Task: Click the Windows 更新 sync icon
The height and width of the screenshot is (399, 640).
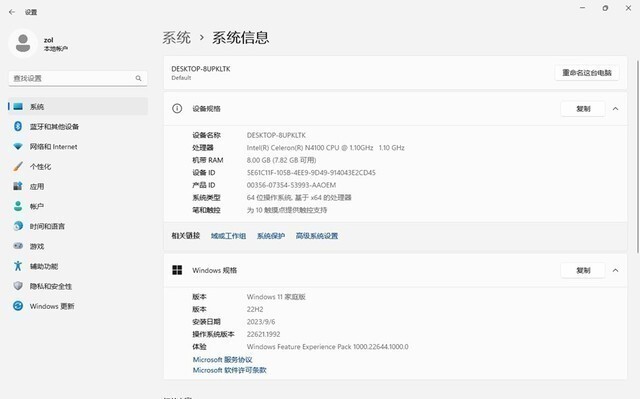Action: [18, 306]
